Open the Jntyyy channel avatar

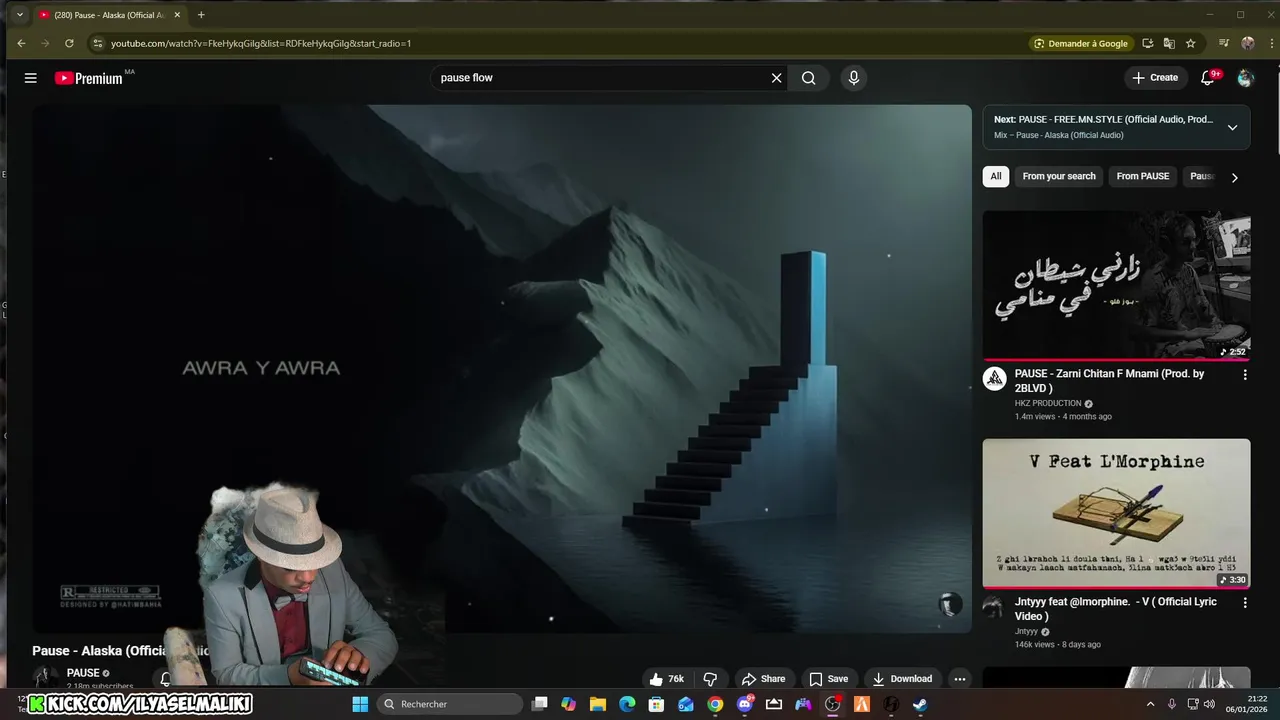[993, 607]
